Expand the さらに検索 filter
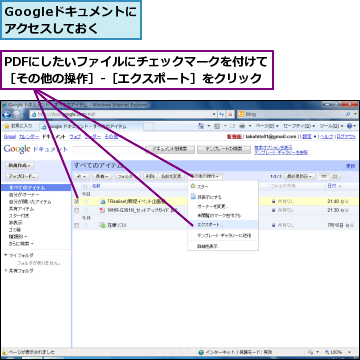 21,244
